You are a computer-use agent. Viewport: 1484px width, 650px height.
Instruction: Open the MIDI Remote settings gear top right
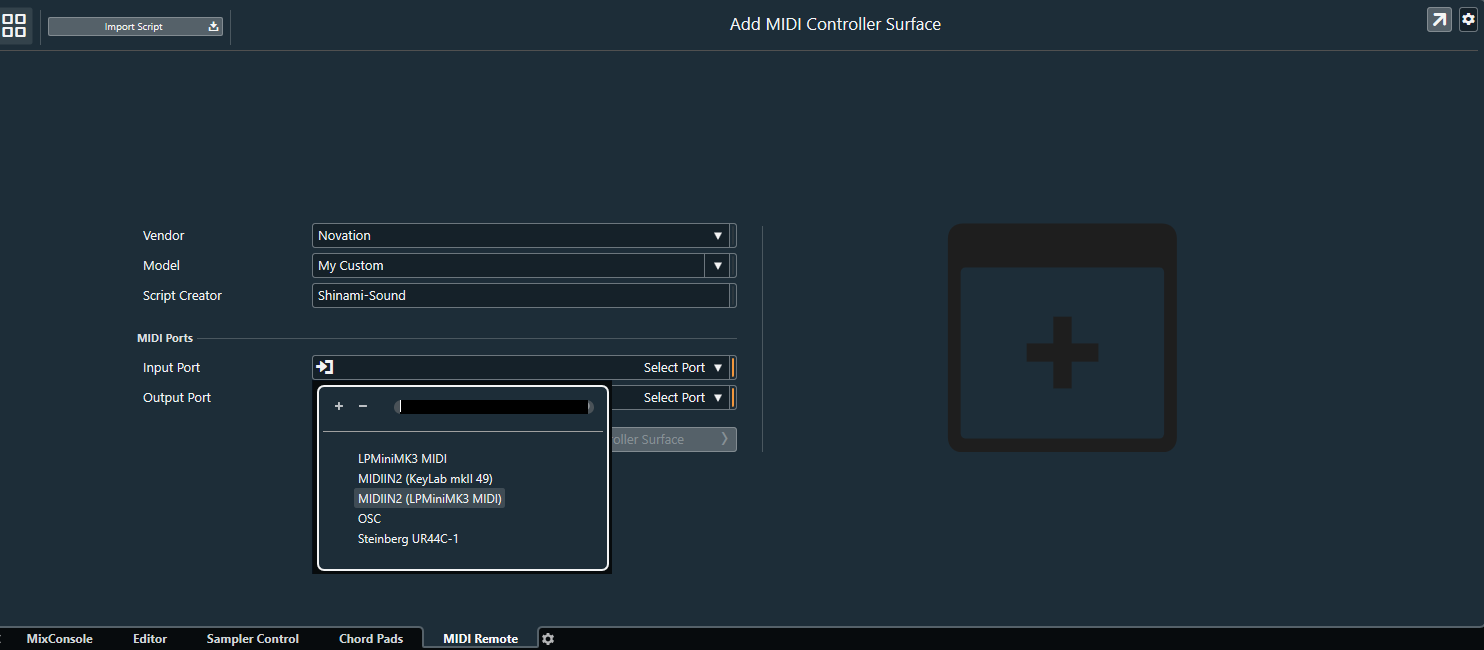tap(1468, 19)
